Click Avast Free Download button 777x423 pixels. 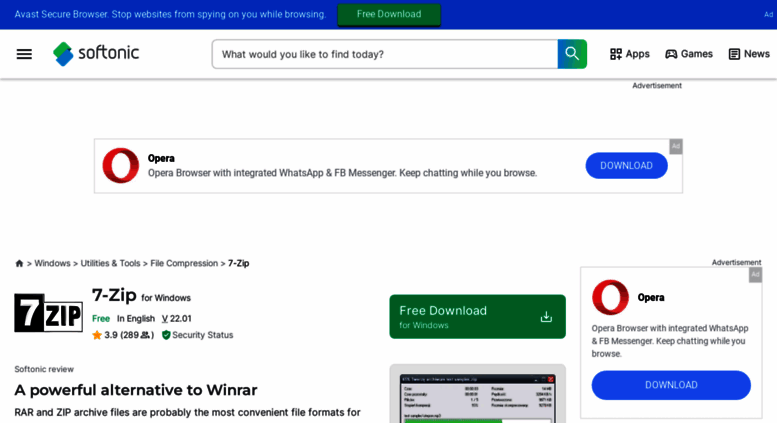coord(389,14)
